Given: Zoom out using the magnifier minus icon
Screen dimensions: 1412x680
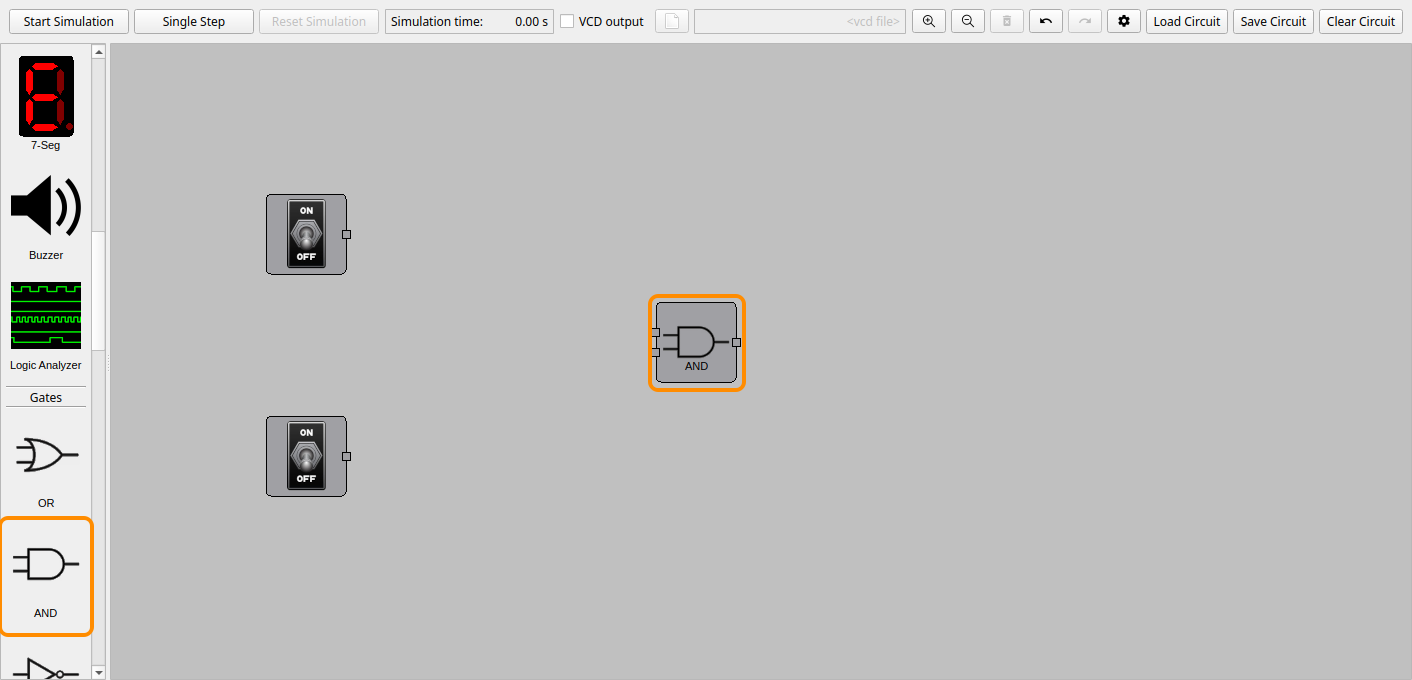Looking at the screenshot, I should tap(968, 21).
